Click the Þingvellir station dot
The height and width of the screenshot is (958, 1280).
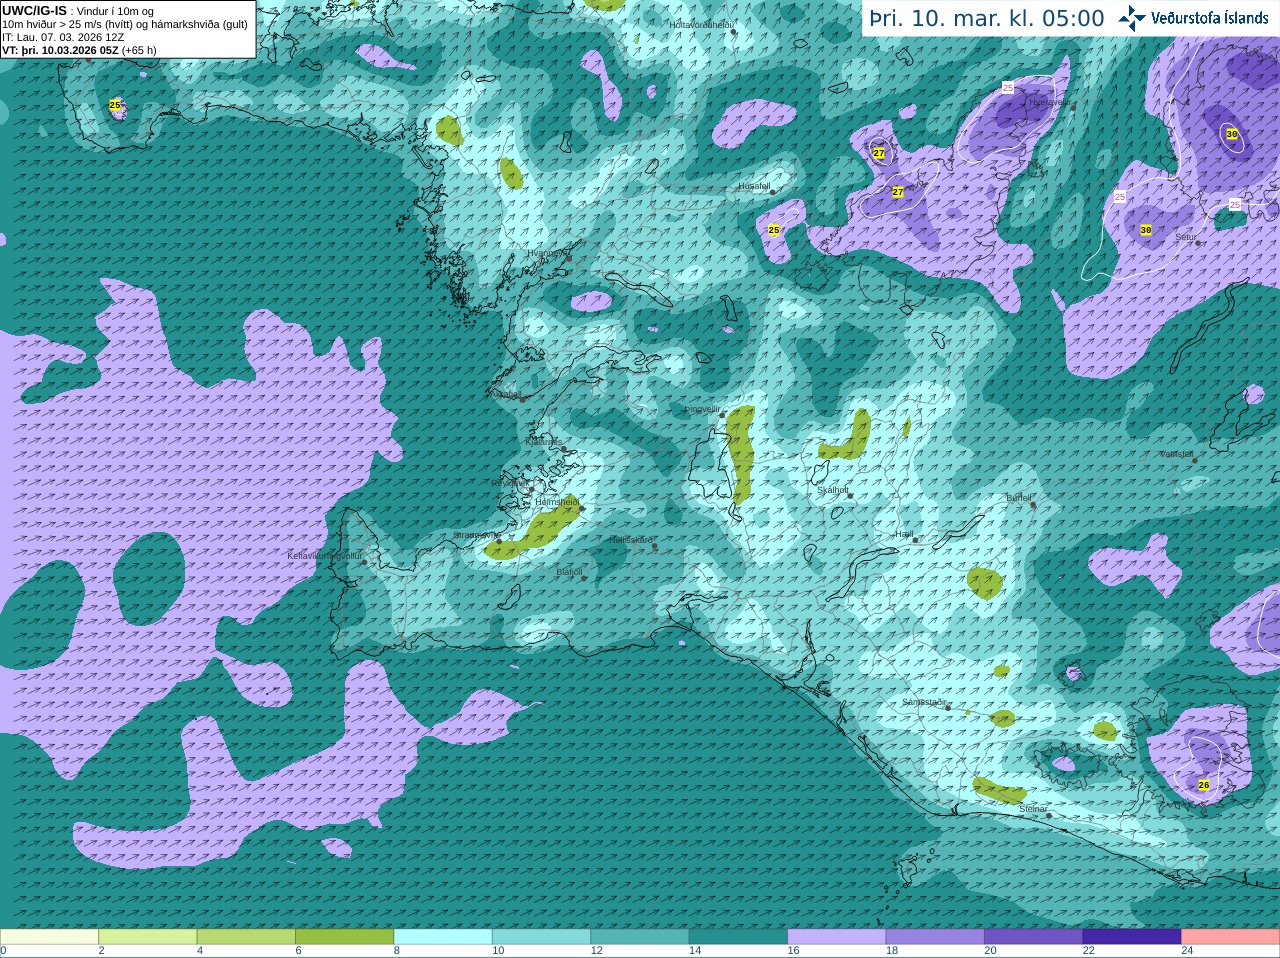(x=722, y=414)
